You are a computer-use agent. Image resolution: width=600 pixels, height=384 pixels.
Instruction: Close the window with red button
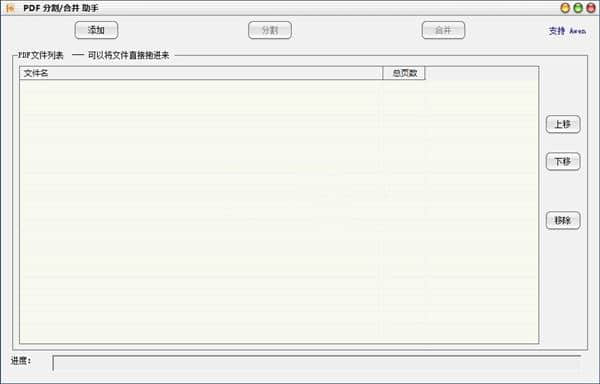pyautogui.click(x=591, y=8)
